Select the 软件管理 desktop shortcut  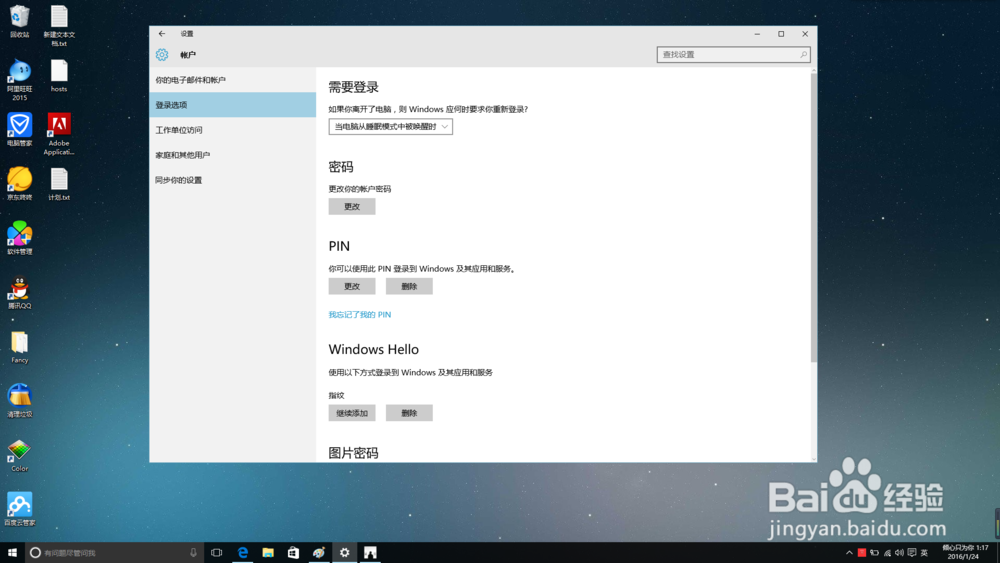tap(20, 238)
